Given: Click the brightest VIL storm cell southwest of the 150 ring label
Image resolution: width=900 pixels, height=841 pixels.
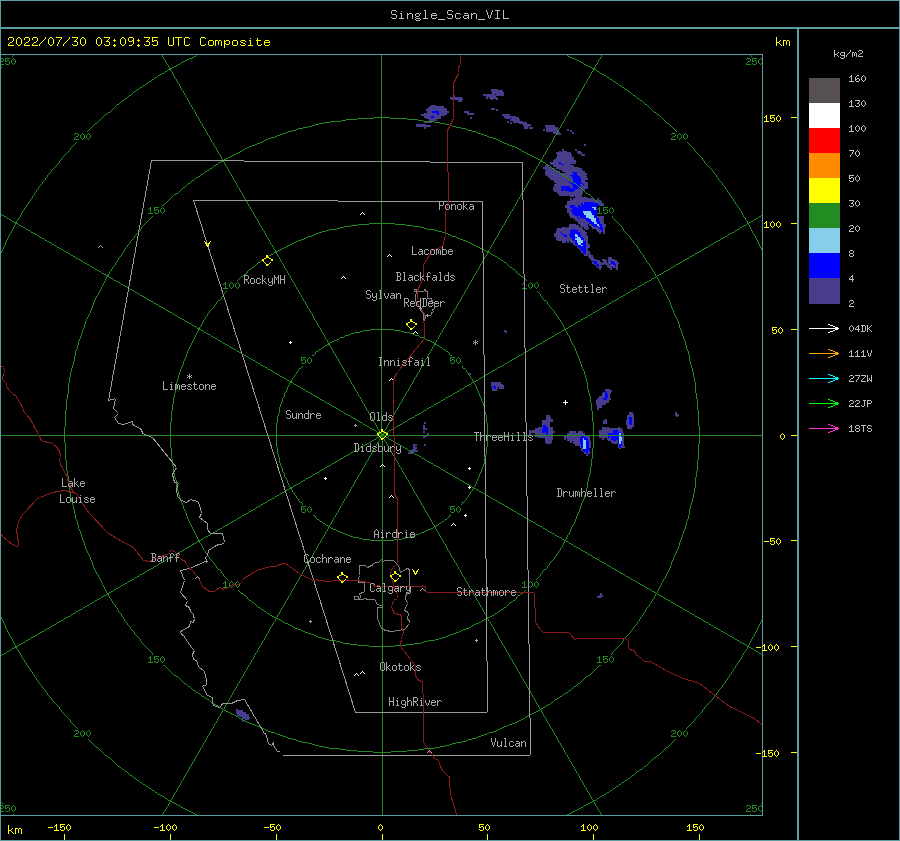Looking at the screenshot, I should coord(589,215).
